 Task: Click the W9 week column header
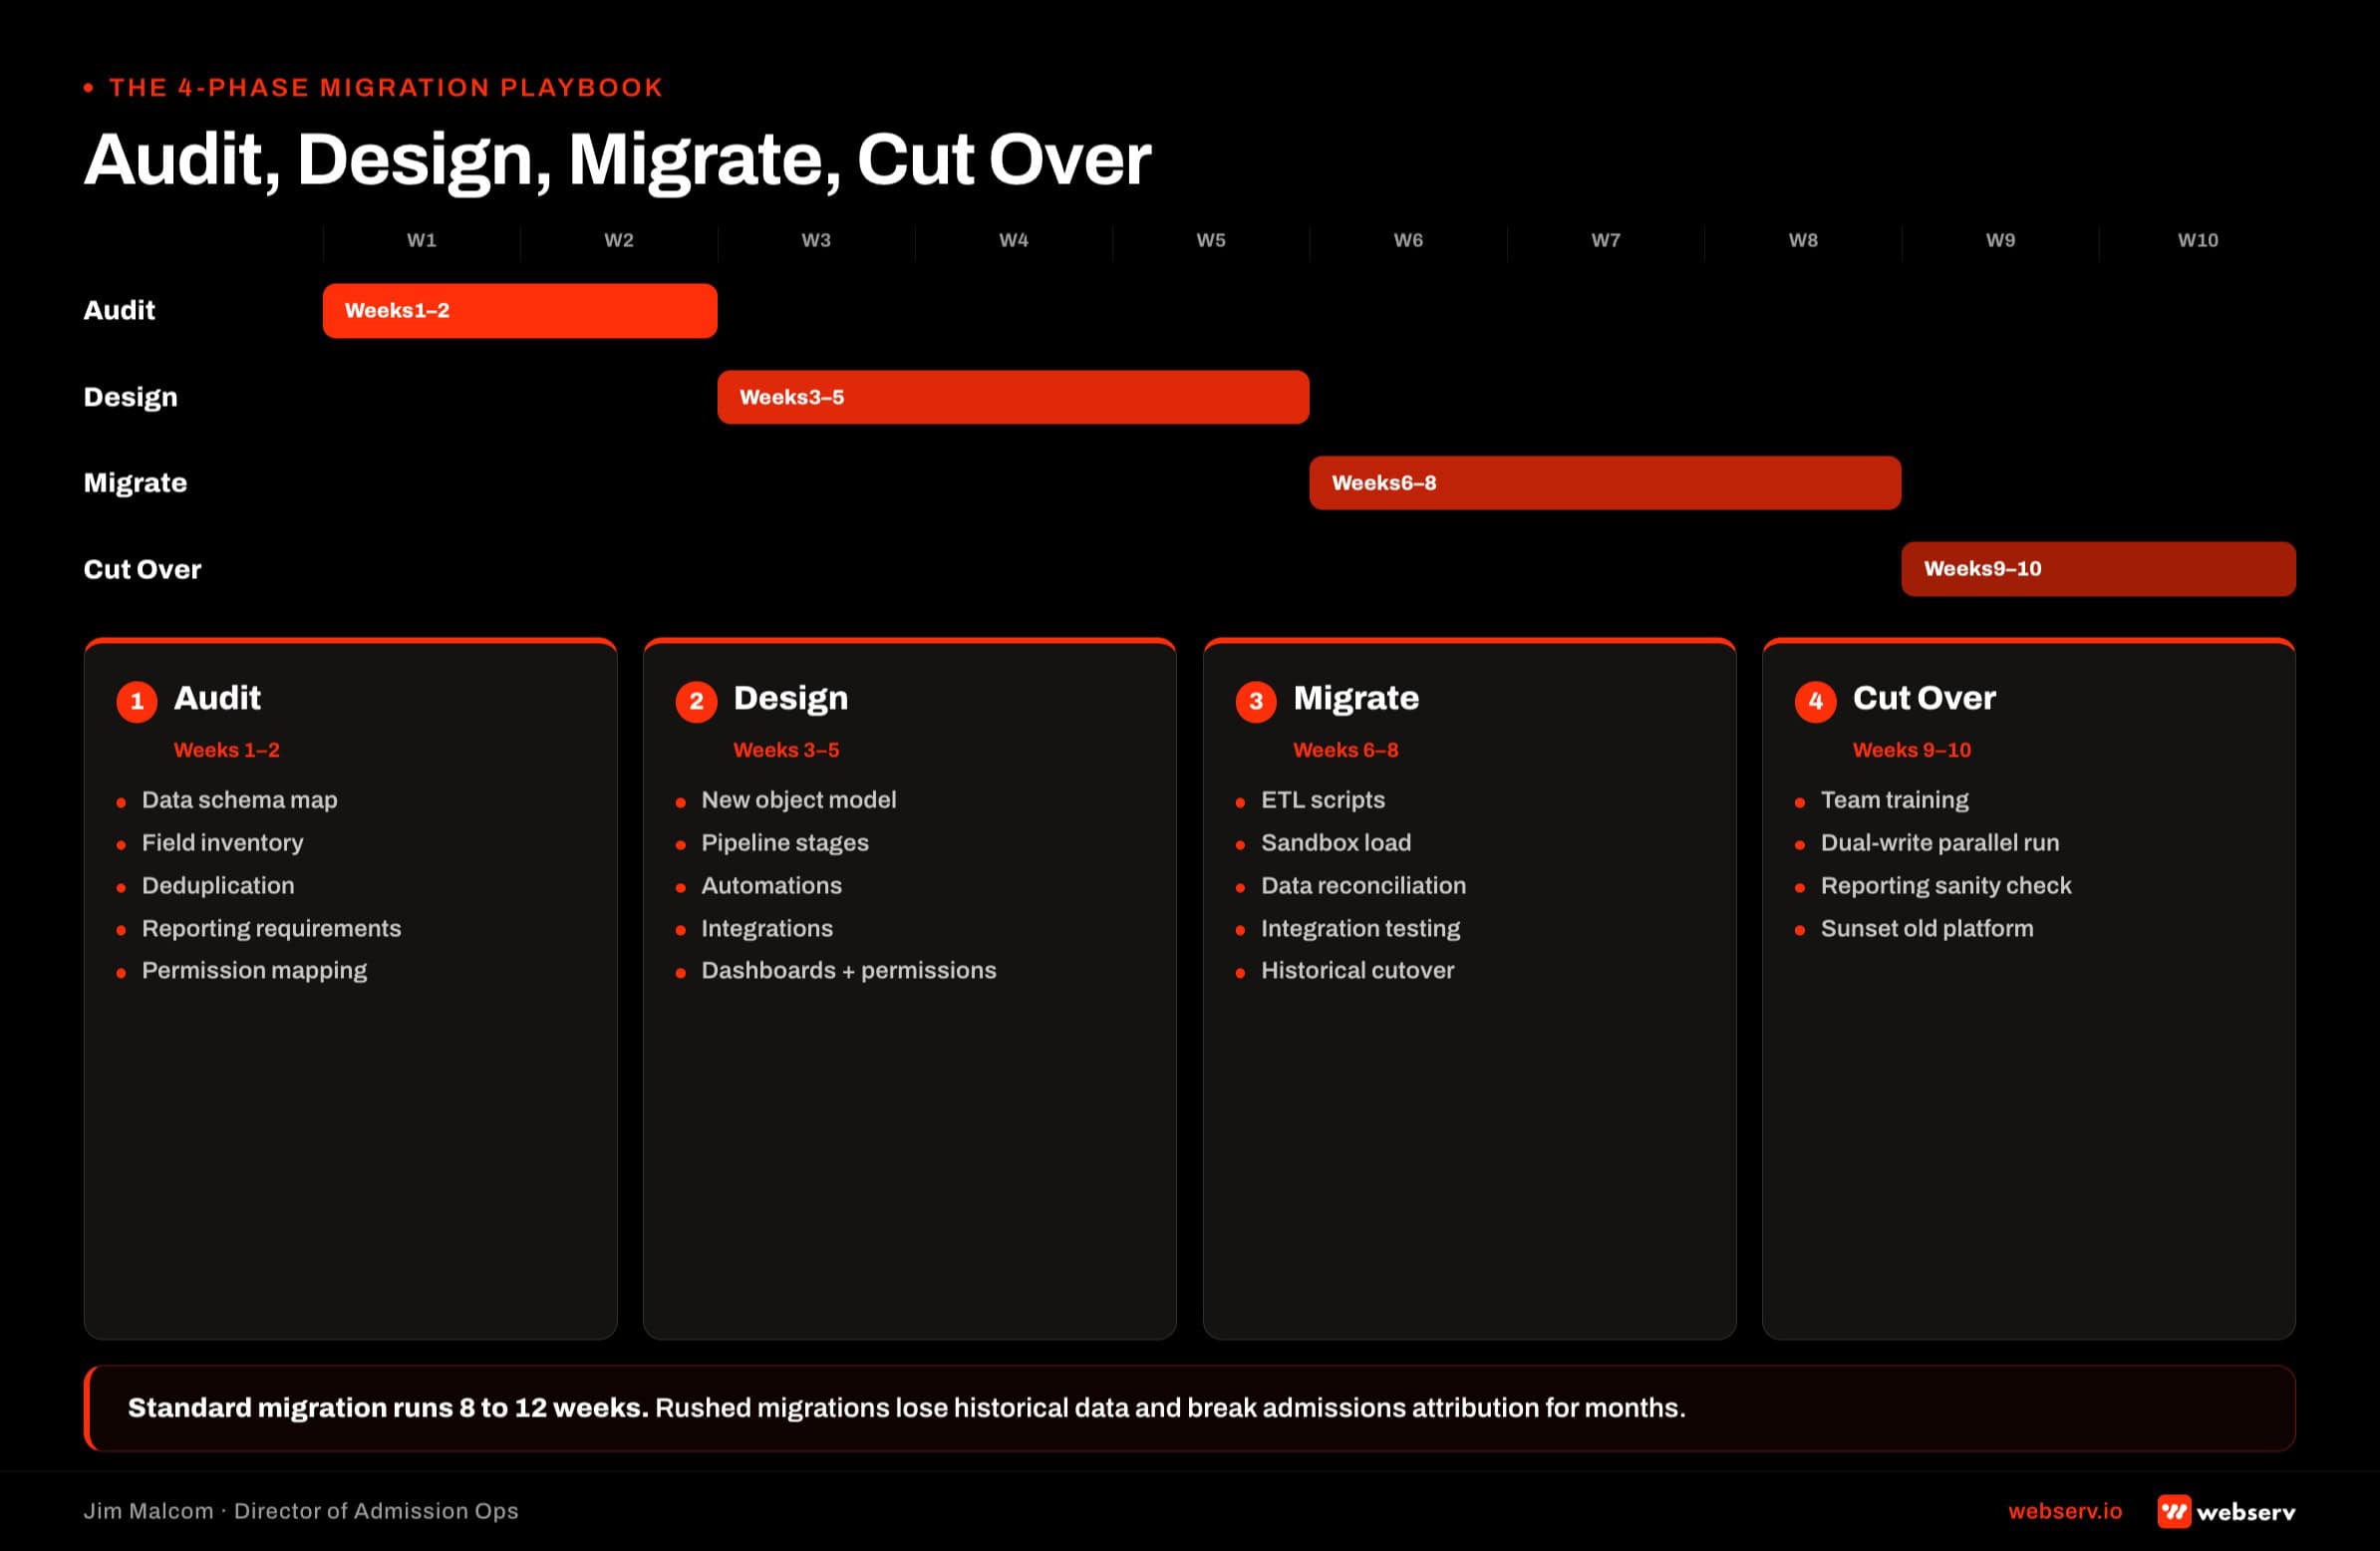(x=2000, y=240)
